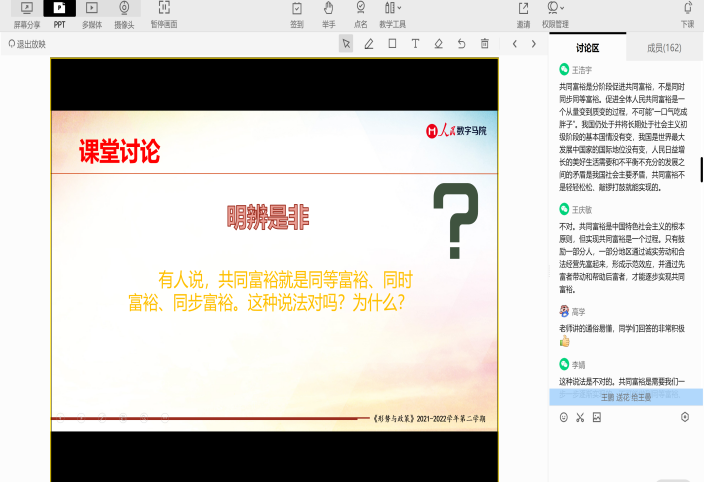Click the chat scrollbar
This screenshot has width=704, height=482.
pyautogui.click(x=701, y=167)
